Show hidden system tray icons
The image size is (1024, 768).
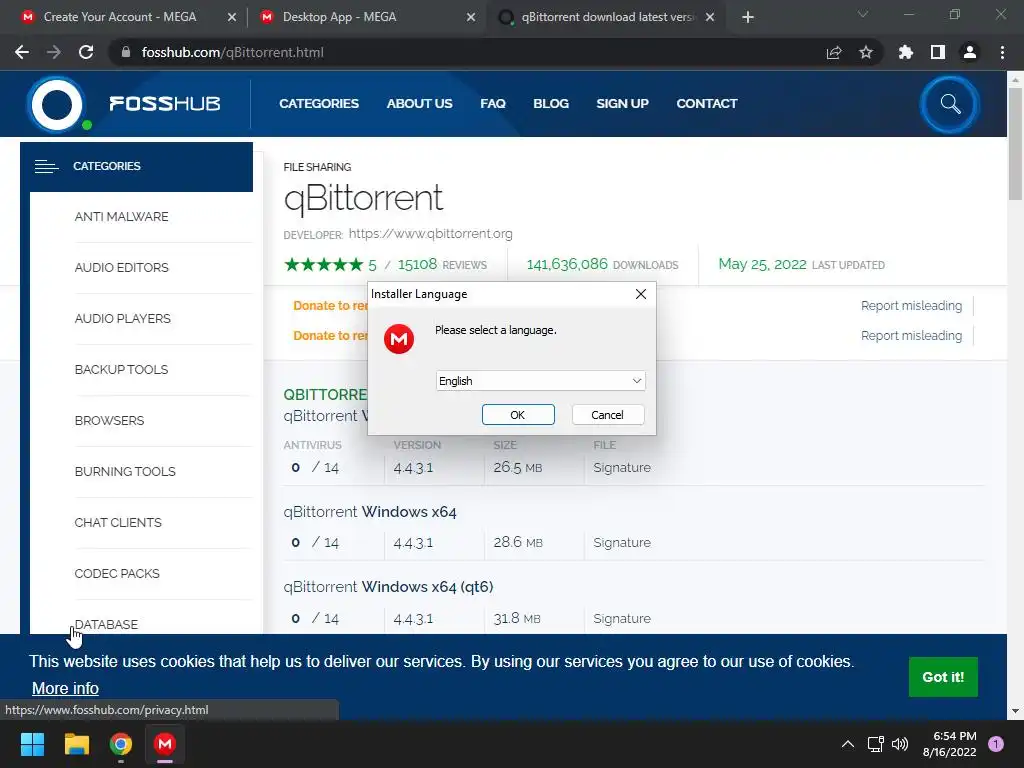[848, 744]
